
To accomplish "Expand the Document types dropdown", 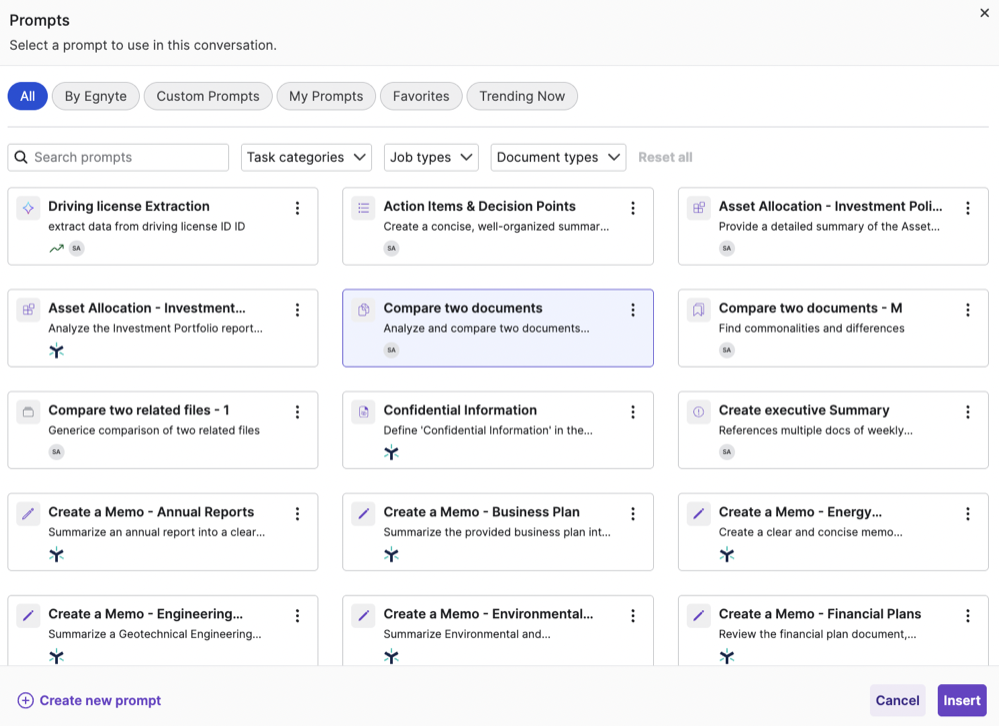I will tap(557, 157).
